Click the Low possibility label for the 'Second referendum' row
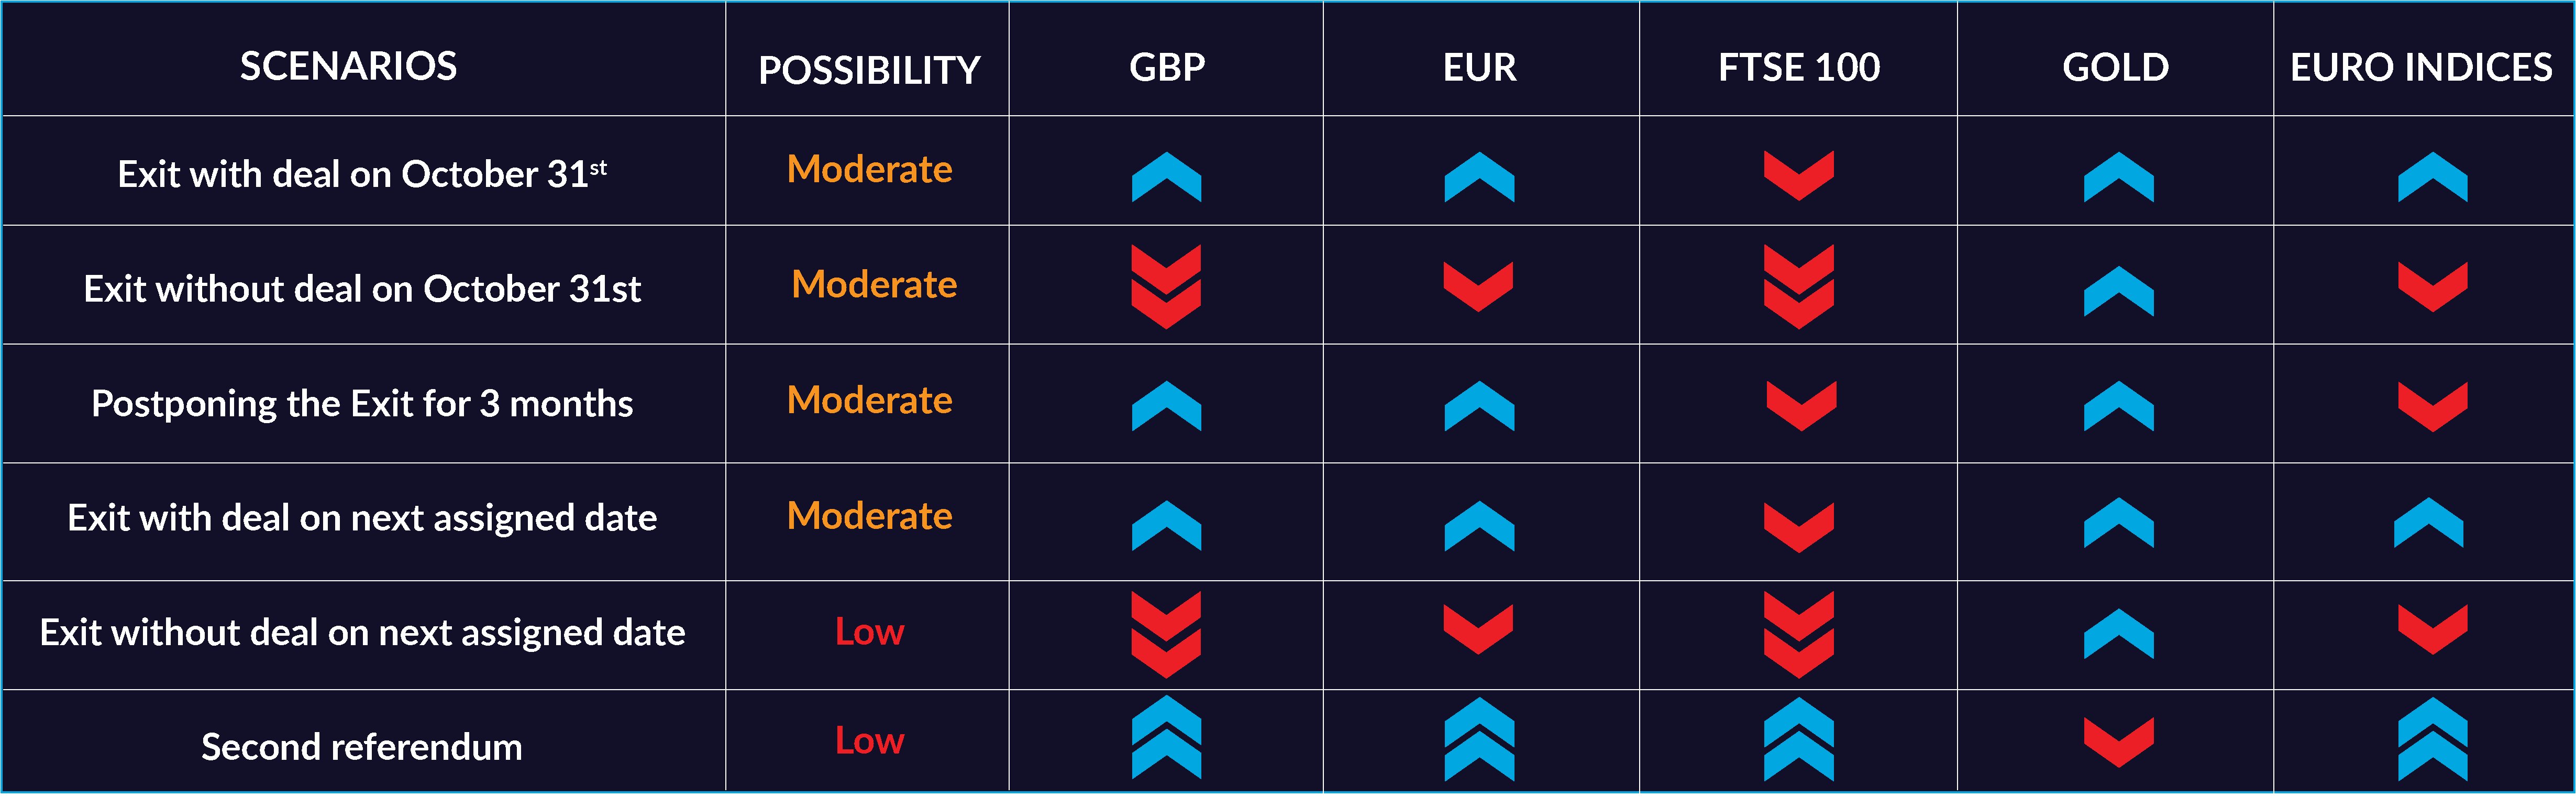Viewport: 2576px width, 797px height. [x=869, y=741]
